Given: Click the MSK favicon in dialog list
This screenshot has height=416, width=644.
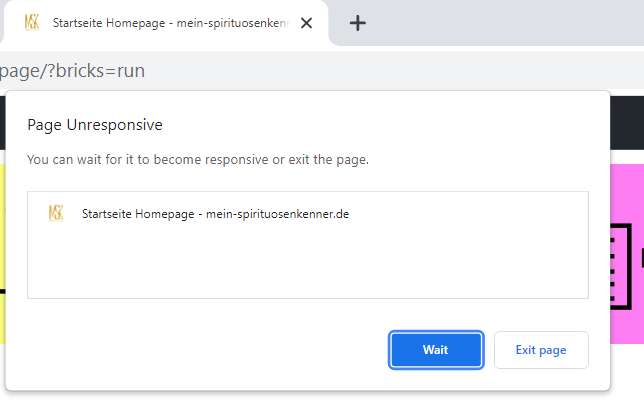Looking at the screenshot, I should point(56,214).
